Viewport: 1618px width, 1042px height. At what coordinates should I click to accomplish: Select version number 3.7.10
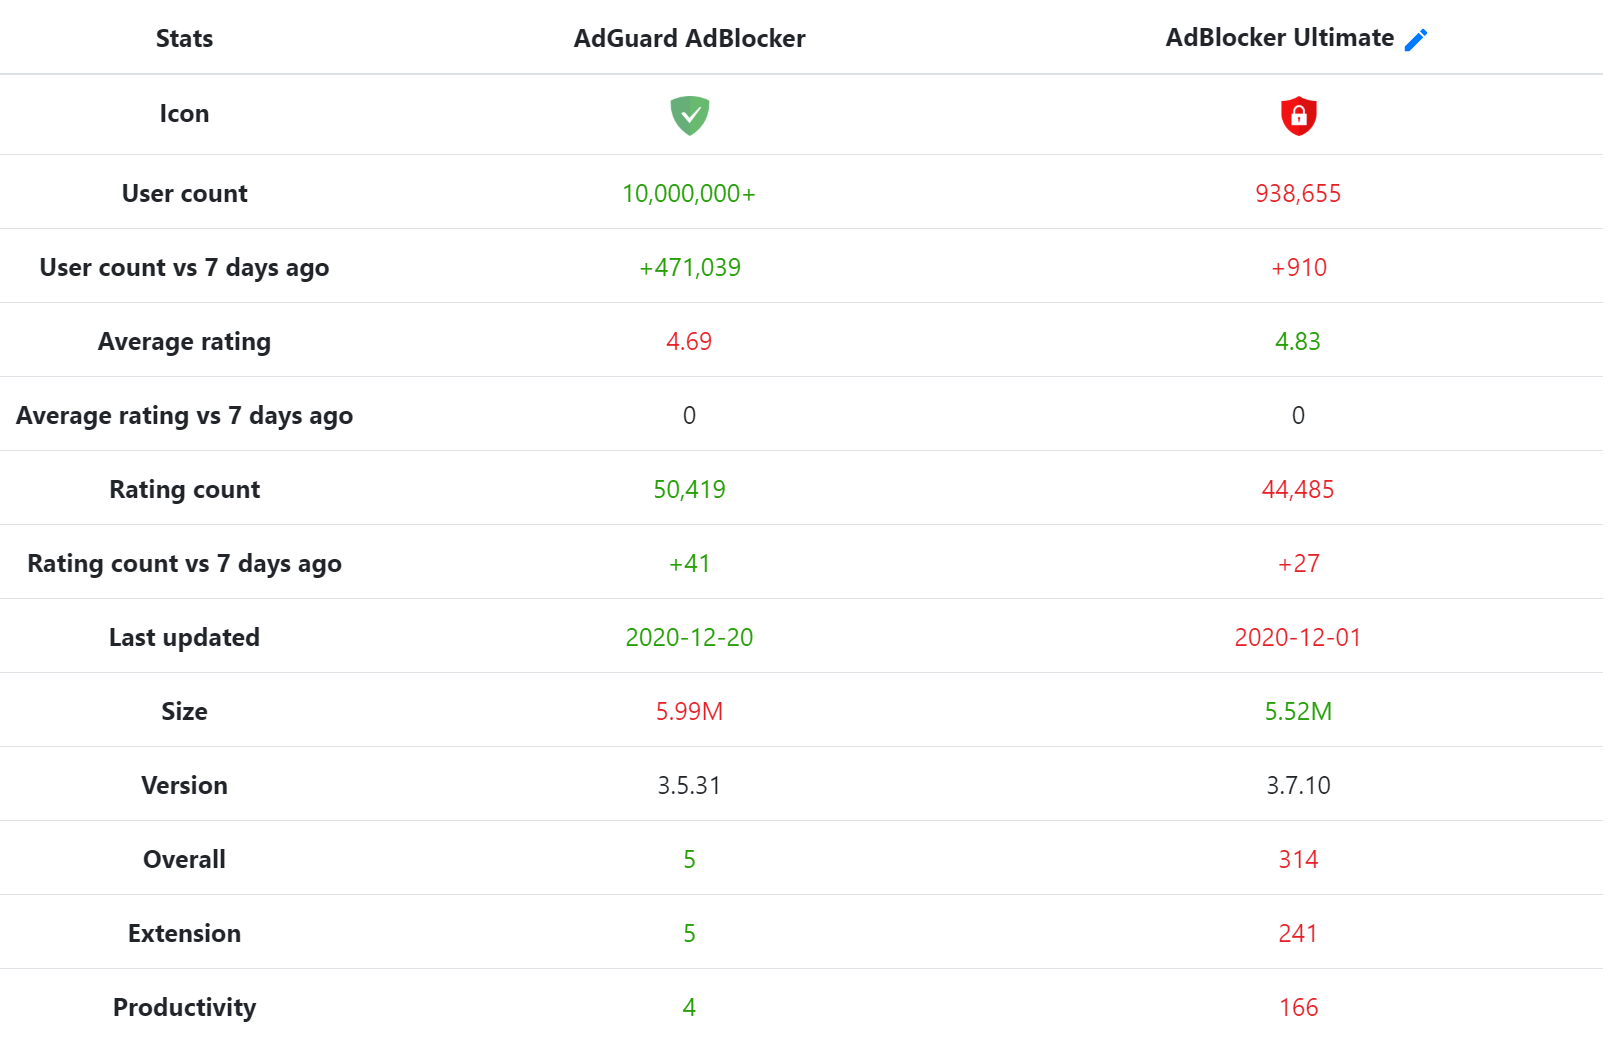tap(1298, 786)
